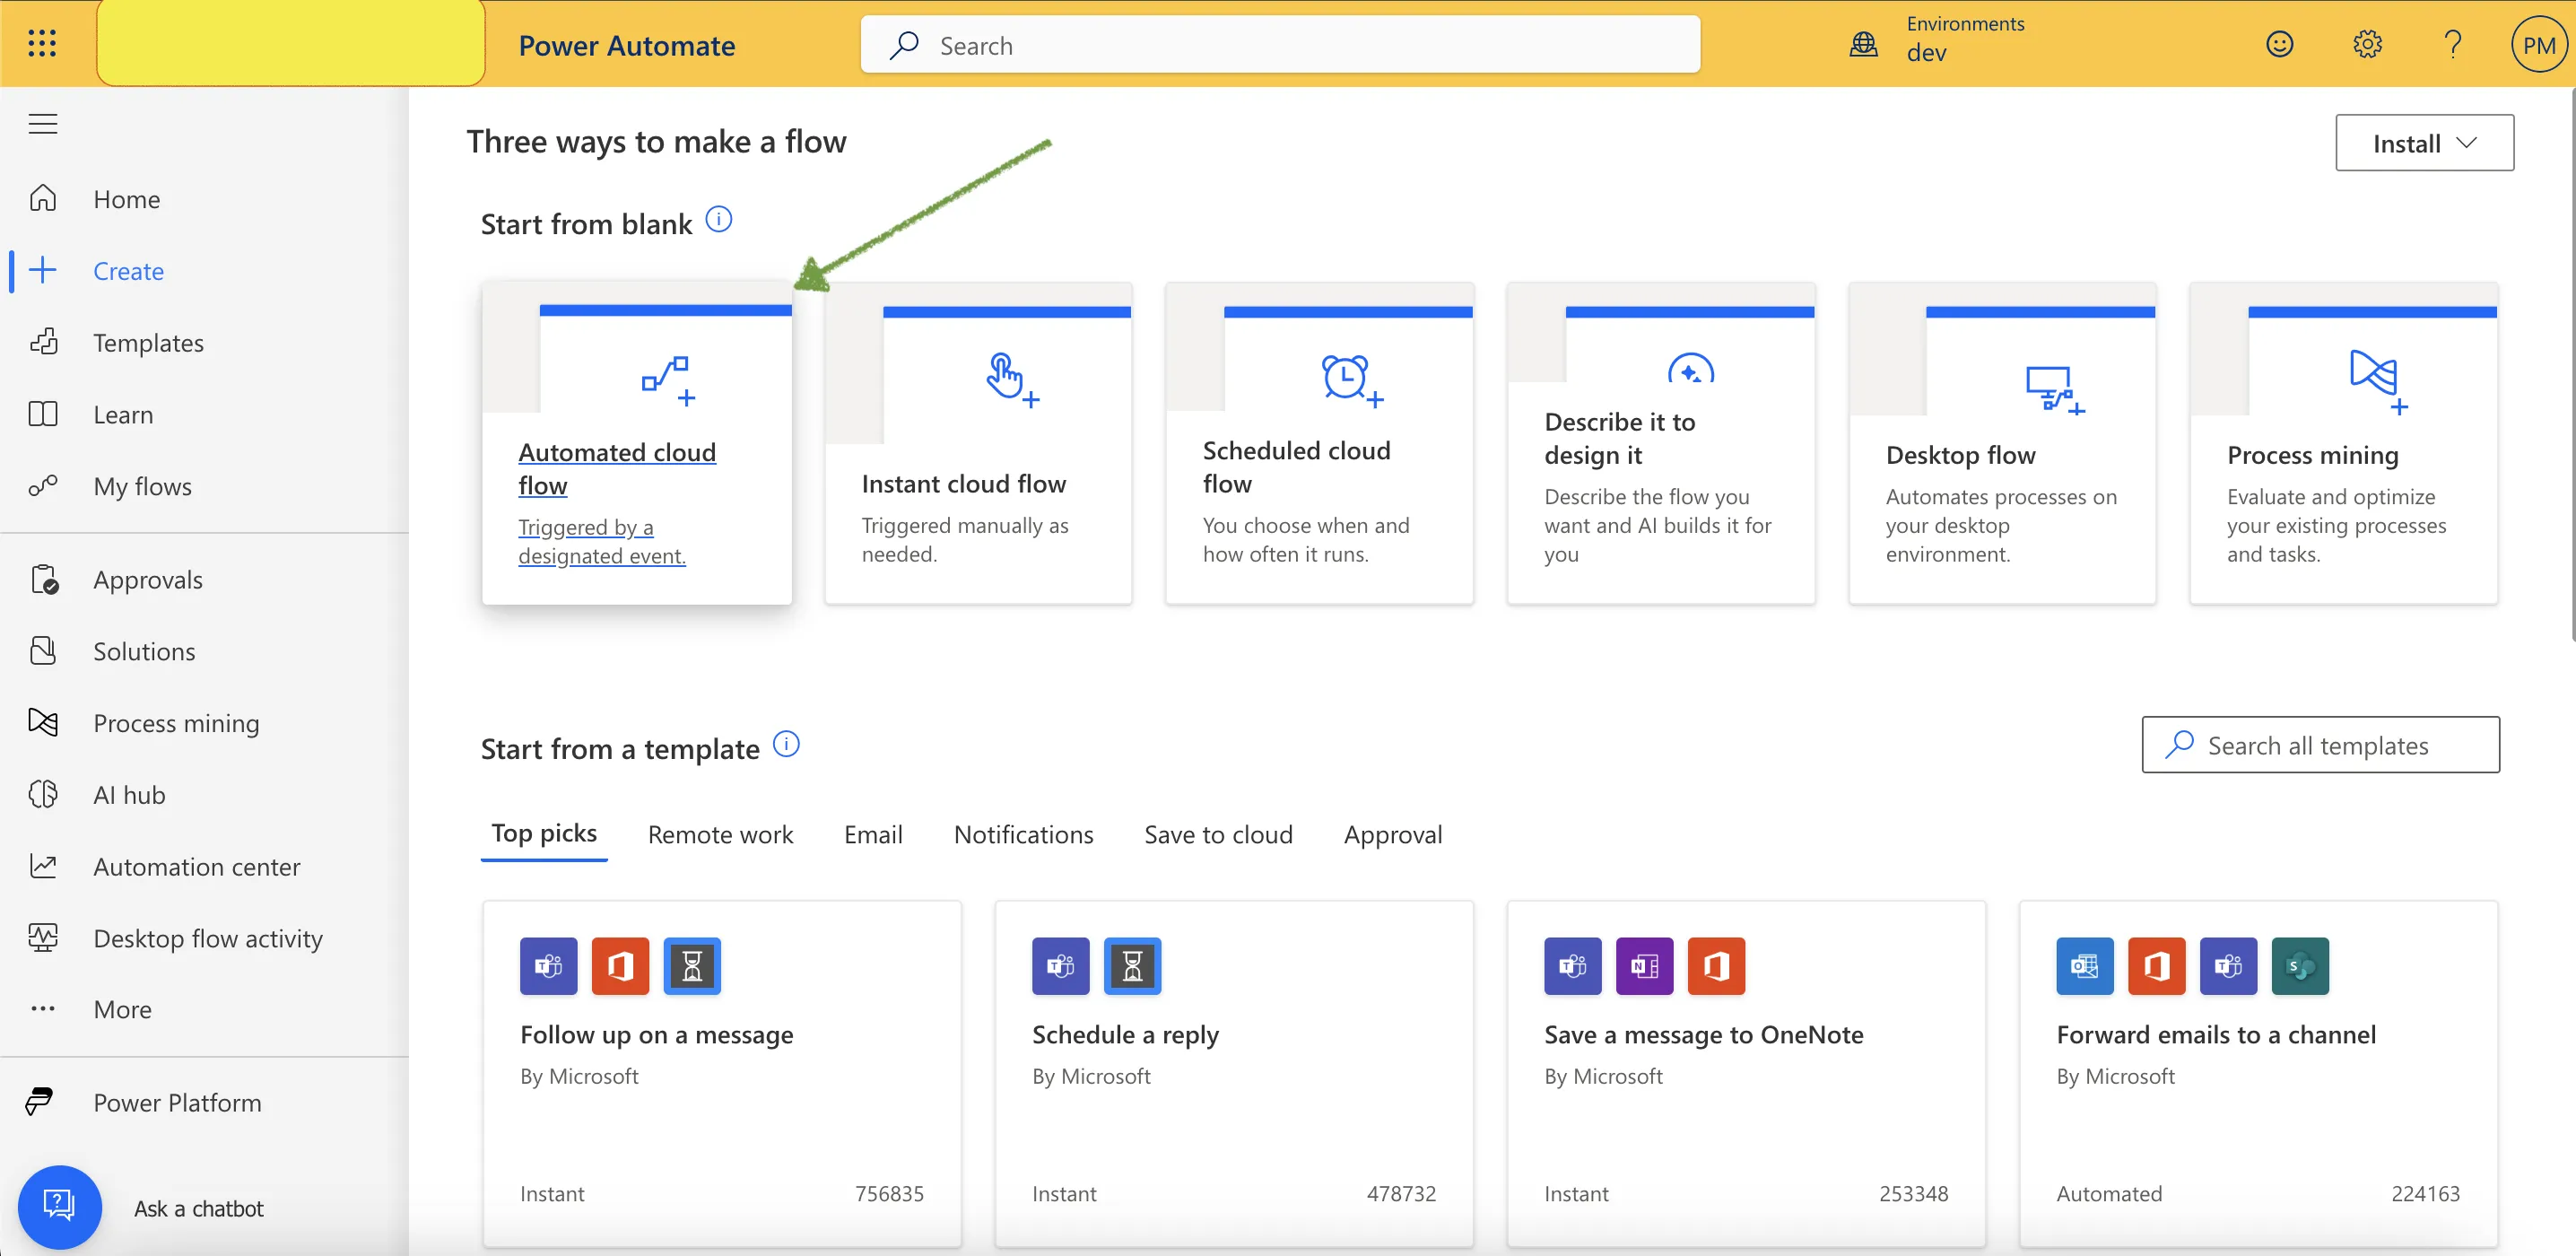
Task: Click the 224163 usage count text
Action: coord(2425,1193)
